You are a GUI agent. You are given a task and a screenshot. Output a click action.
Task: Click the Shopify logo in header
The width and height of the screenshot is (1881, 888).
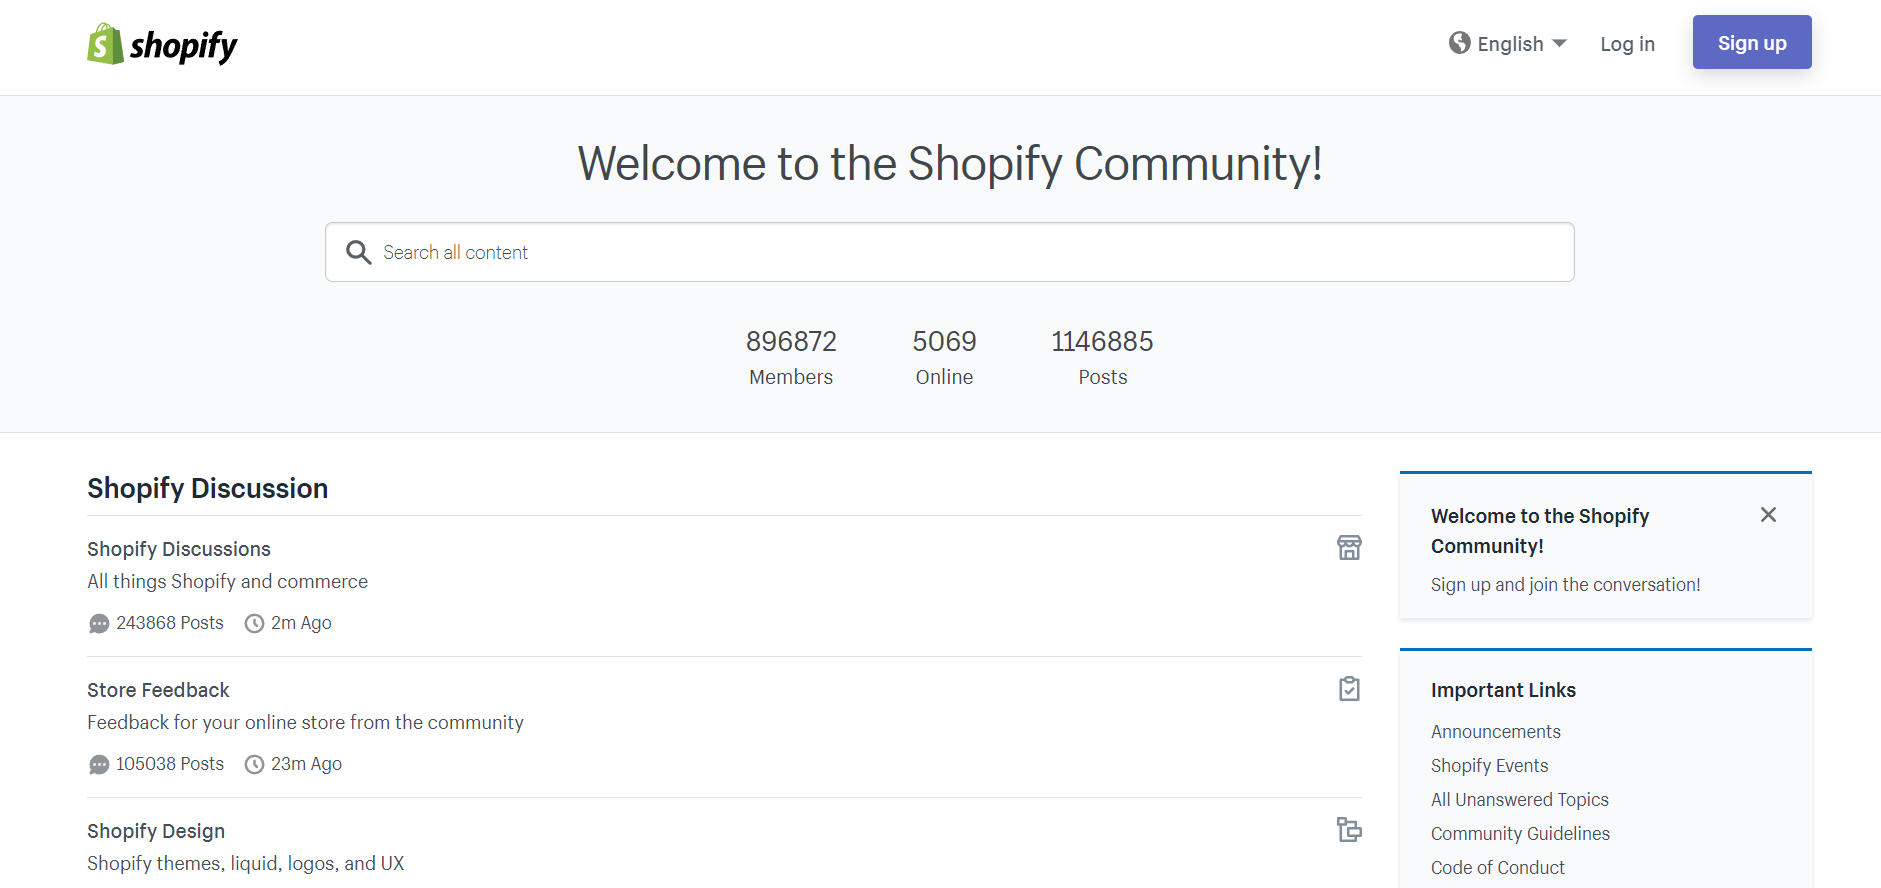point(162,44)
